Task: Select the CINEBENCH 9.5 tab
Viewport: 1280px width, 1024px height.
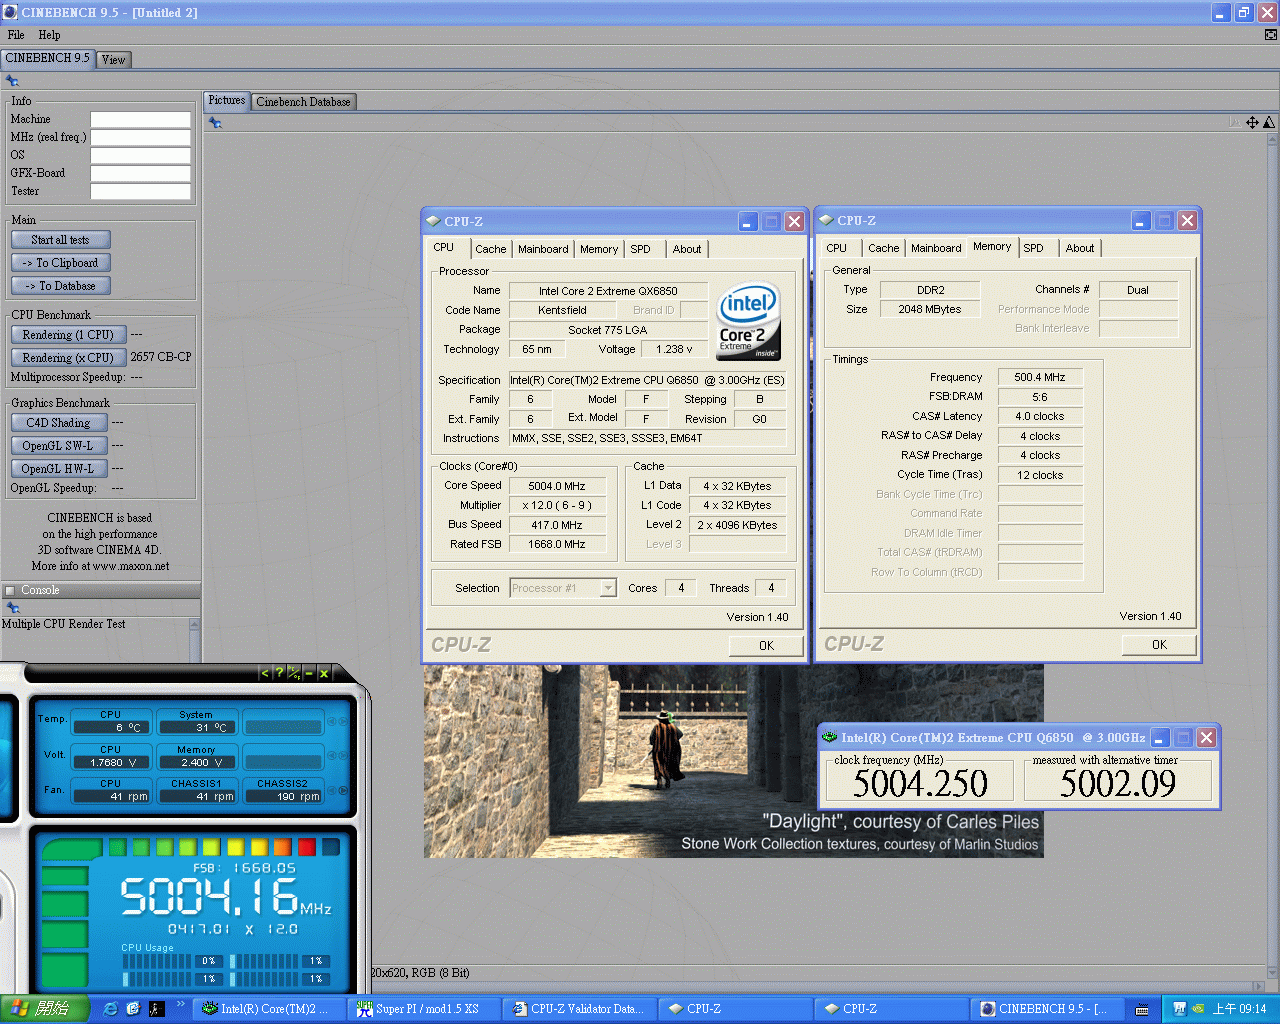Action: coord(48,58)
